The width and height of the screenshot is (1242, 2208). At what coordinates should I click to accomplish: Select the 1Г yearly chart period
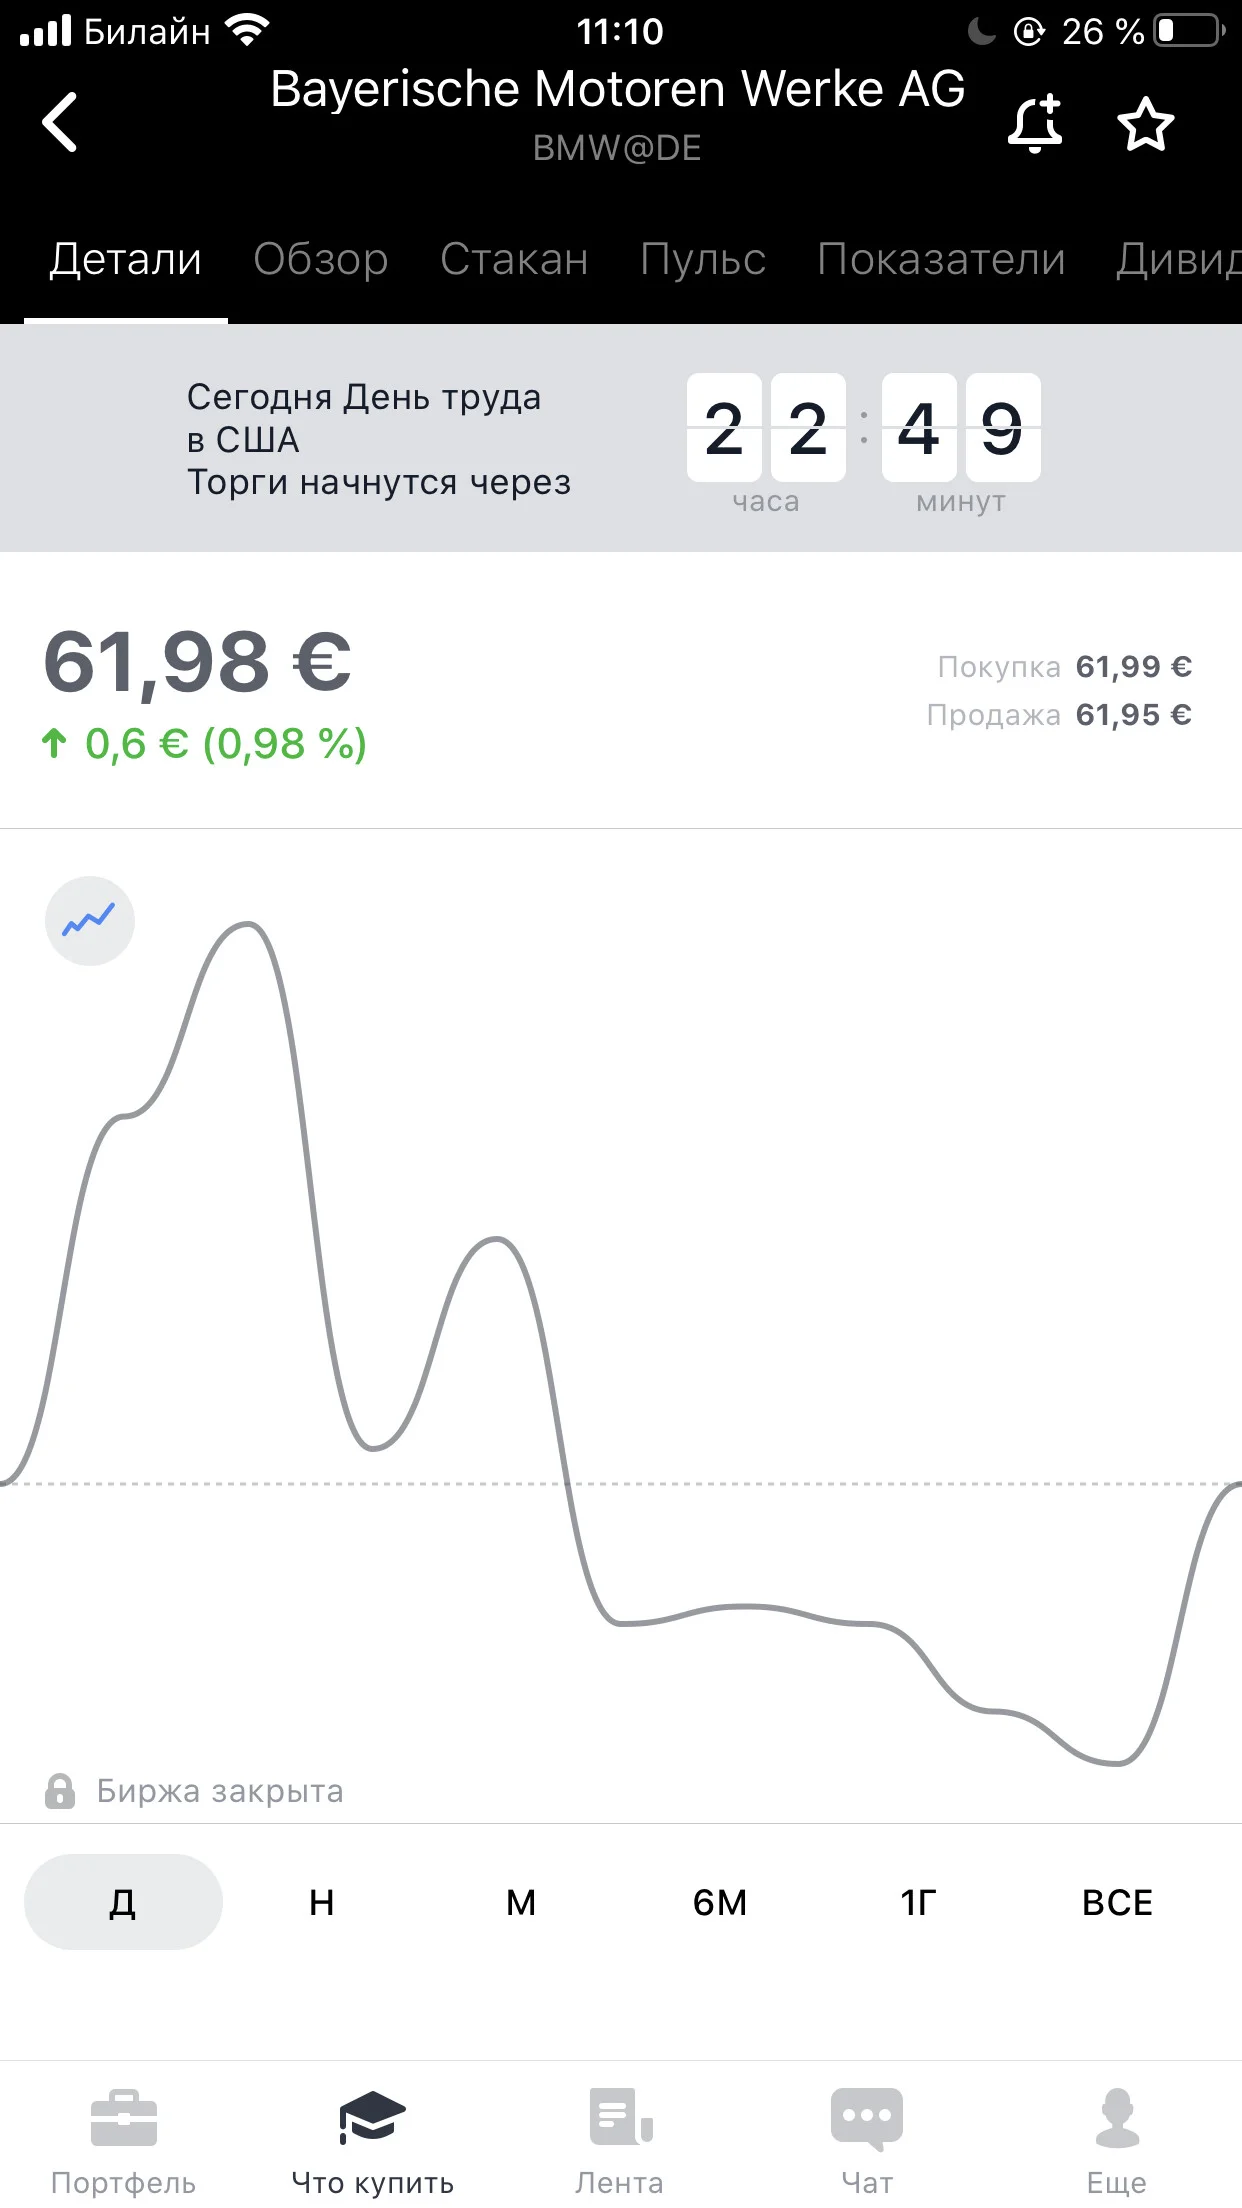coord(919,1901)
